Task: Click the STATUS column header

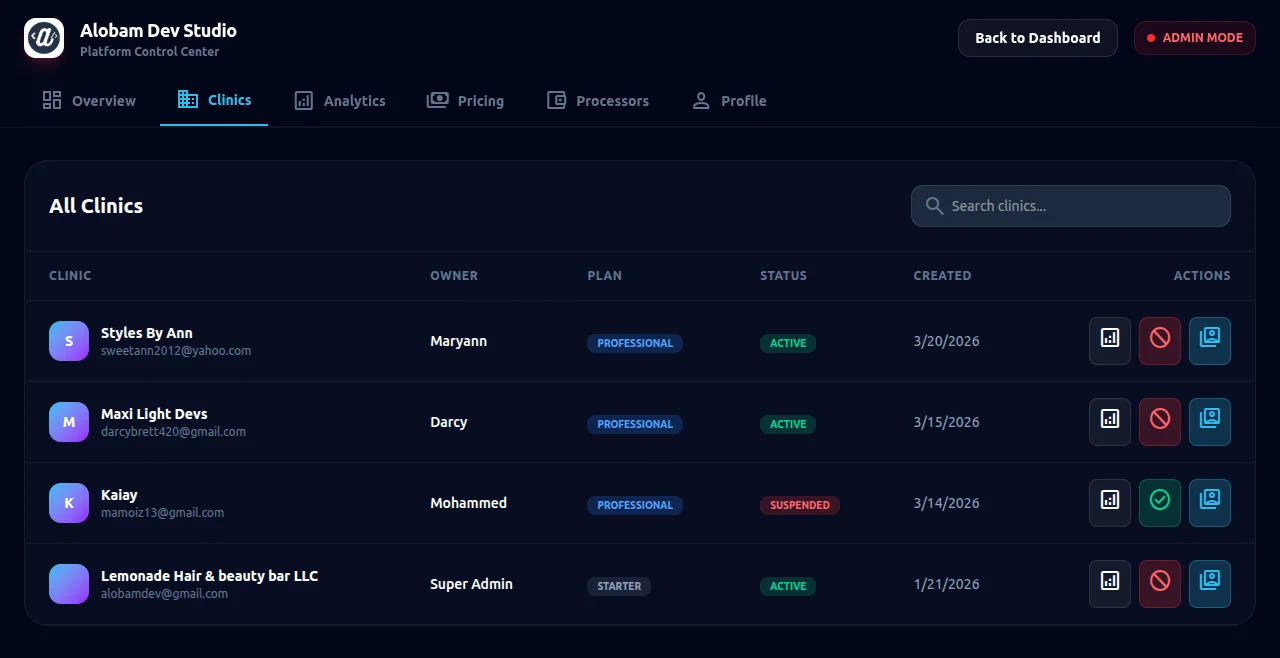Action: (783, 276)
